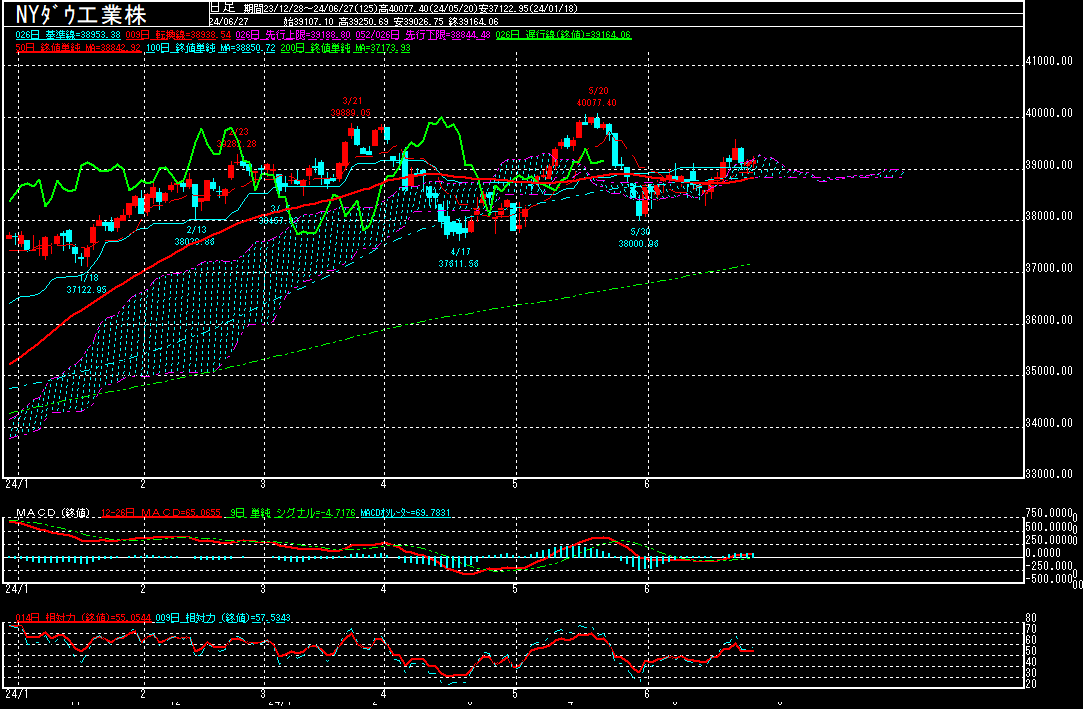Click price axis label '40000.00'

1049,113
